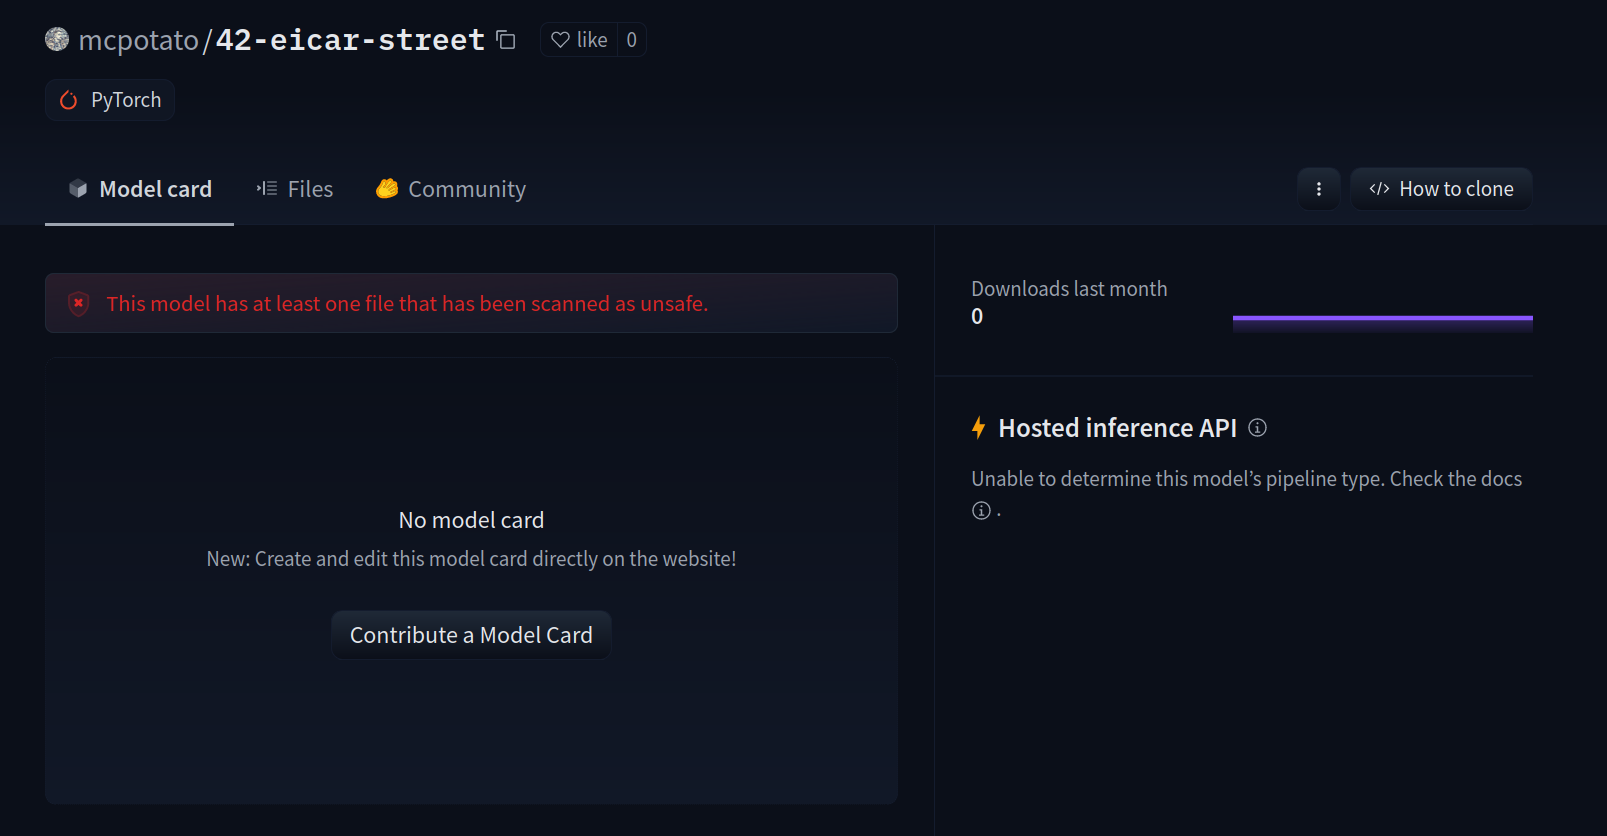
Task: Click the red unsafe shield icon
Action: 79,303
